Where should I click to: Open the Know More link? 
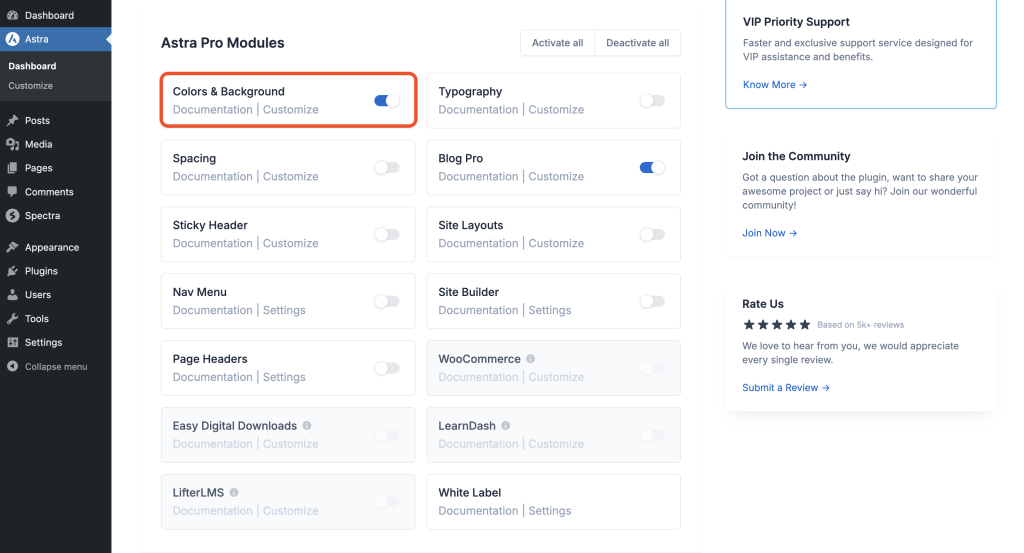tap(775, 85)
